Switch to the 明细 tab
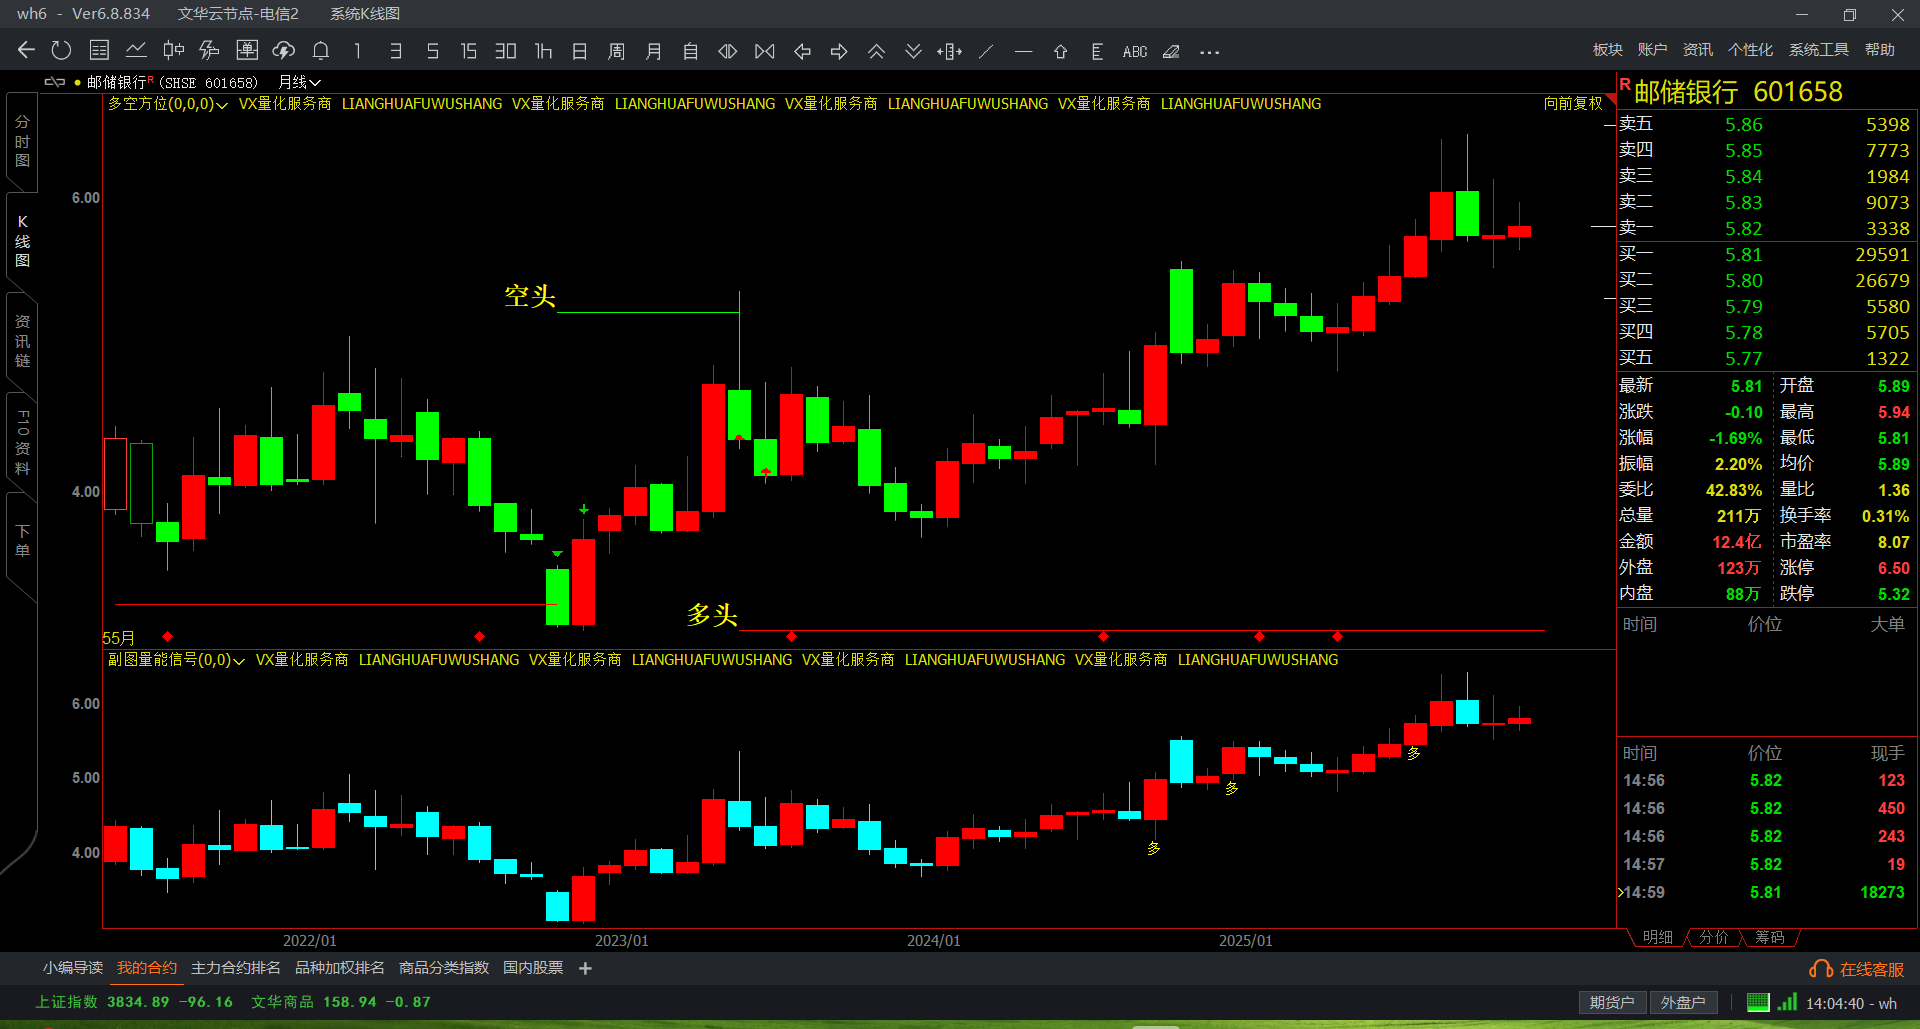Screen dimensions: 1920x1029 tap(1658, 937)
